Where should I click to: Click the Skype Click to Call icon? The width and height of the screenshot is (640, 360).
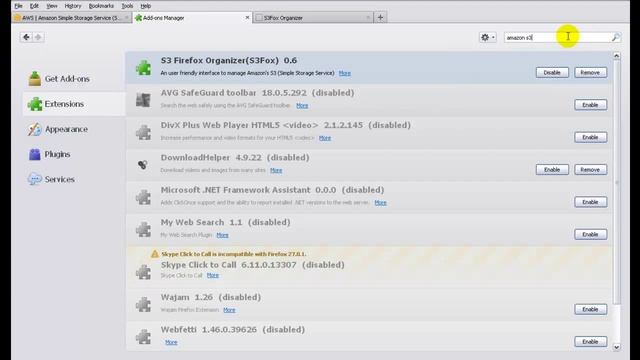point(143,271)
